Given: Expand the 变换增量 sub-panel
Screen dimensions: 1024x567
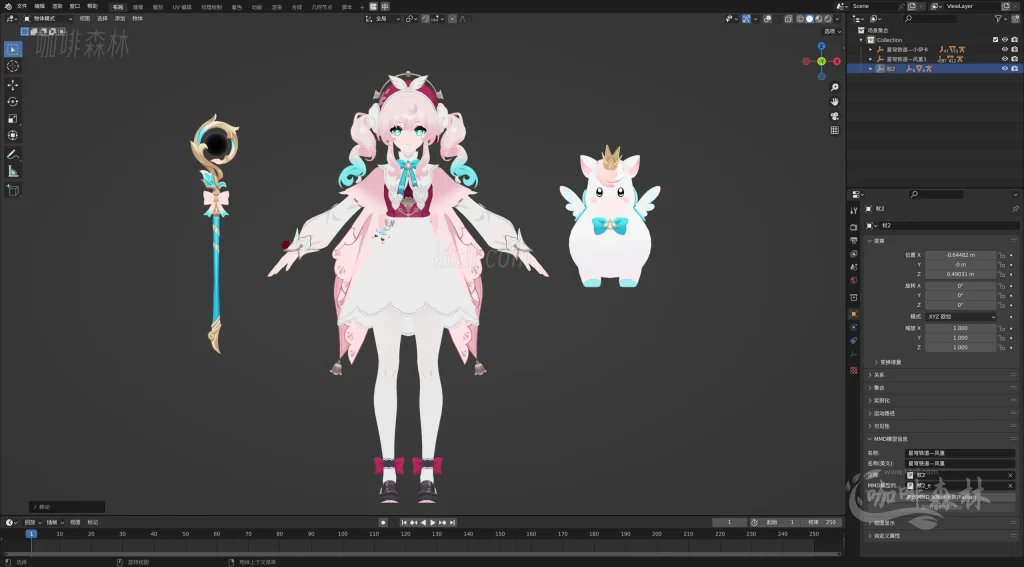Looking at the screenshot, I should tap(891, 362).
